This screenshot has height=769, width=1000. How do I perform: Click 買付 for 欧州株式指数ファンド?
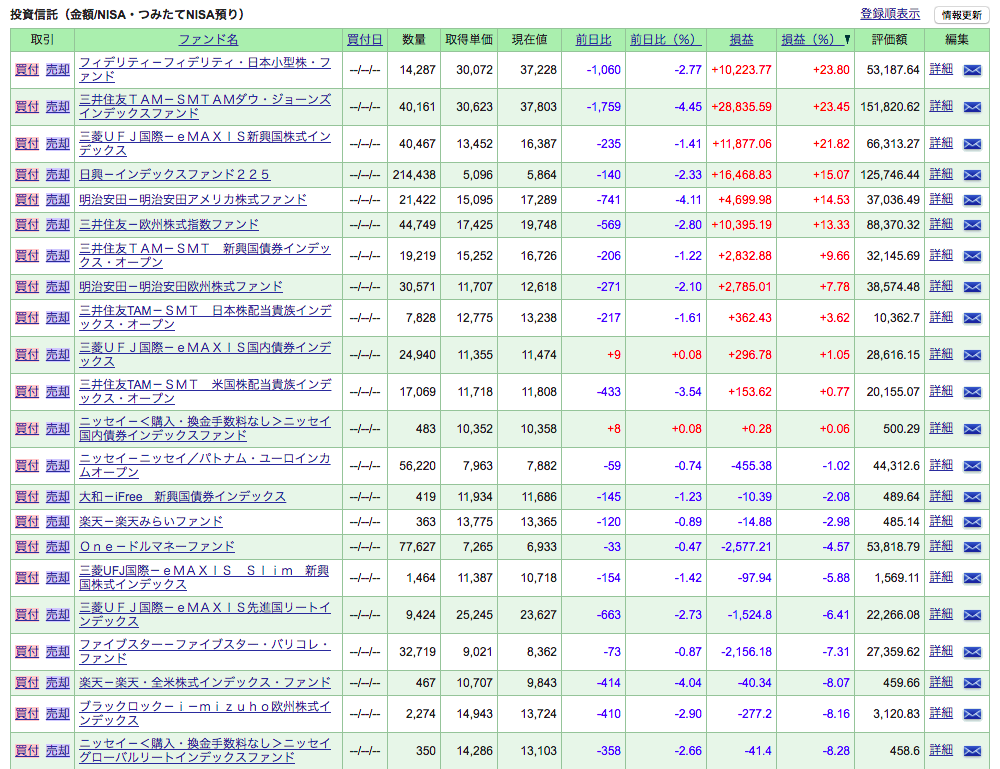point(27,224)
